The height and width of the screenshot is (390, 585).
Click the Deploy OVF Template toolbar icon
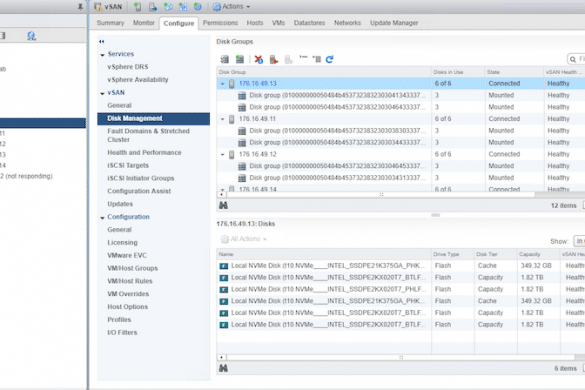tap(198, 6)
